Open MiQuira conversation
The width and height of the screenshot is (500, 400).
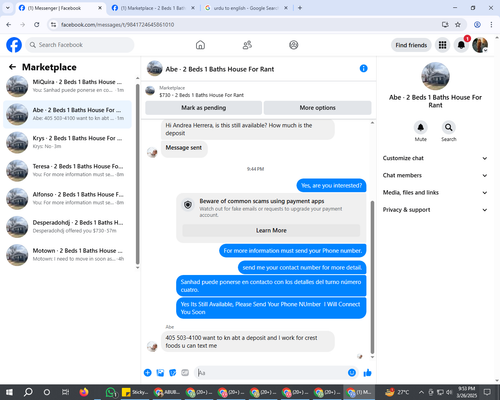tap(67, 86)
